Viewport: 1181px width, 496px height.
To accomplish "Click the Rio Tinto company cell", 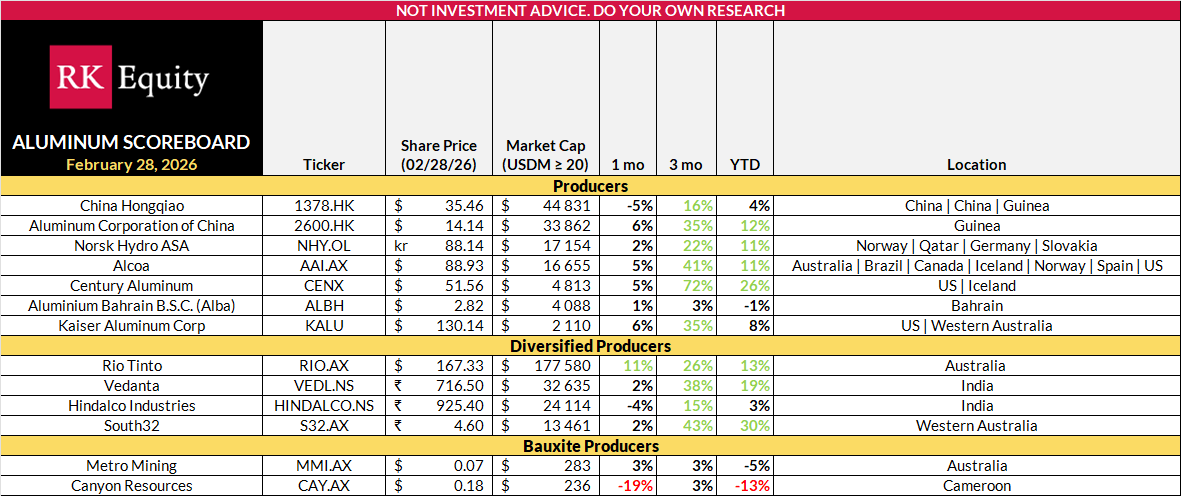I will 132,366.
